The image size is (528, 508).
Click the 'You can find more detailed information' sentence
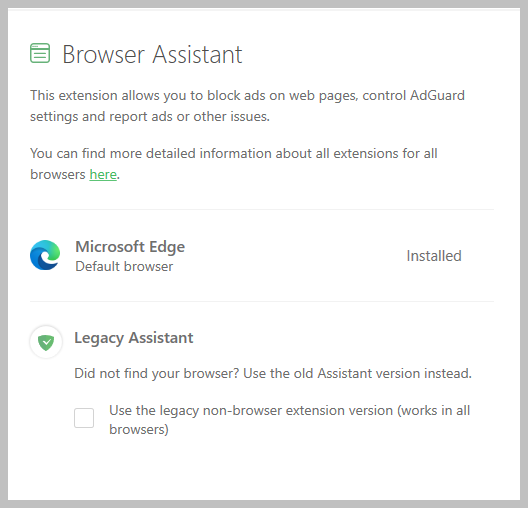point(234,154)
